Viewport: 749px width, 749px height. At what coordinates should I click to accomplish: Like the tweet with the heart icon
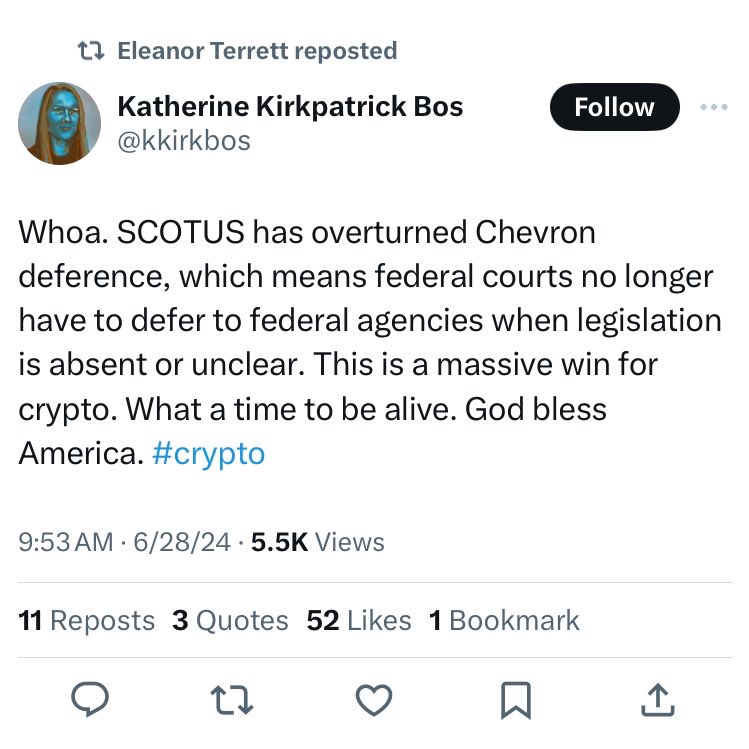374,699
